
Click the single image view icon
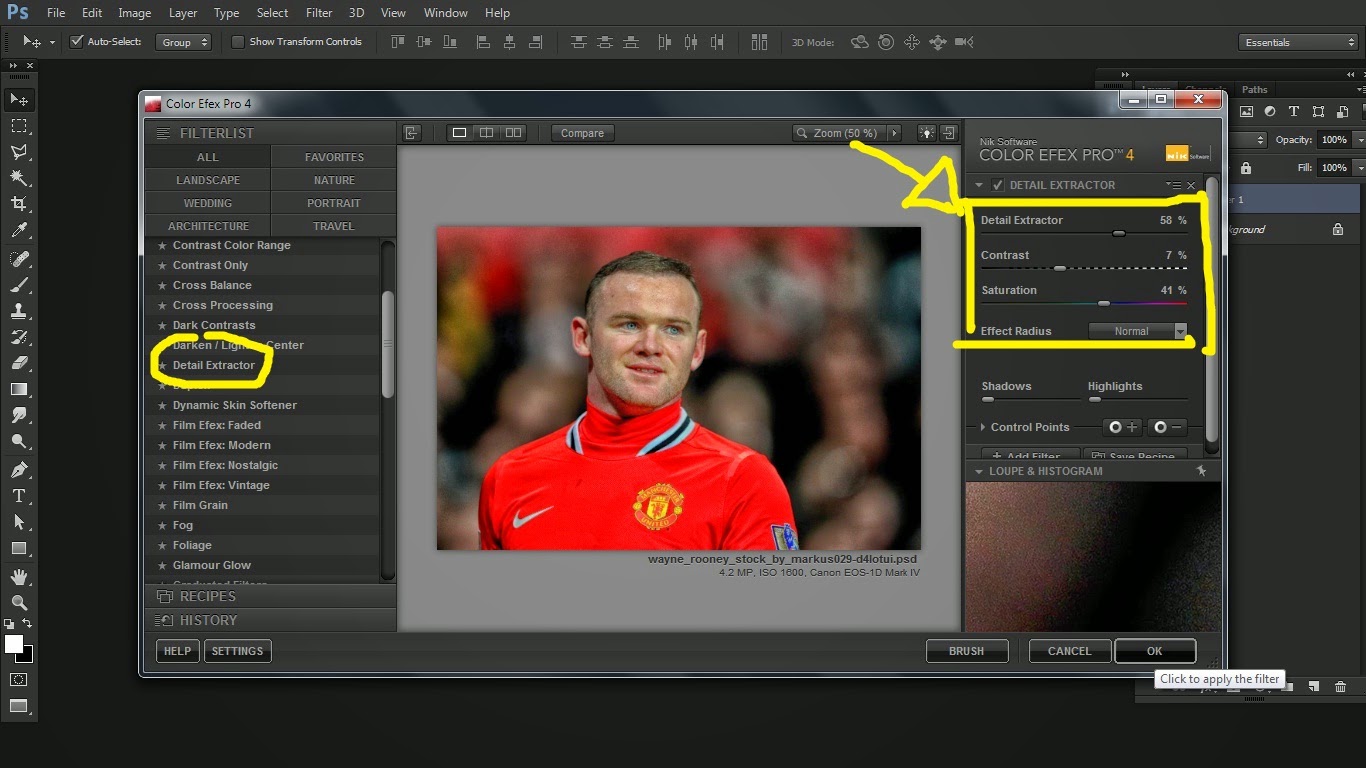pos(459,133)
